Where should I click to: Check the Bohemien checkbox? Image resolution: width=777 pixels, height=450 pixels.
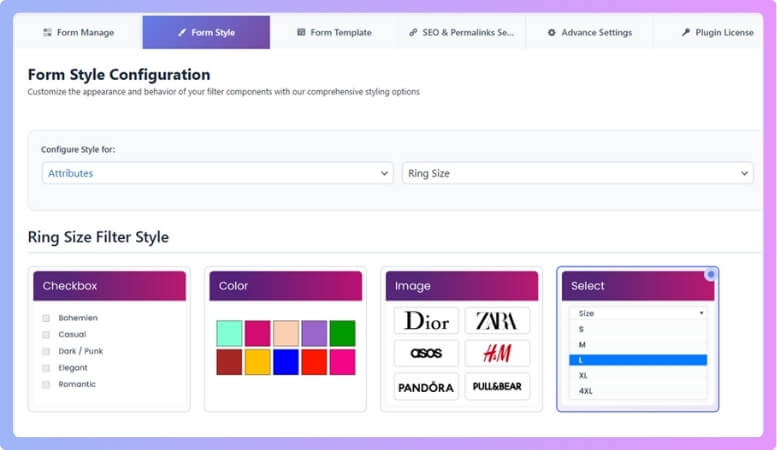coord(46,318)
